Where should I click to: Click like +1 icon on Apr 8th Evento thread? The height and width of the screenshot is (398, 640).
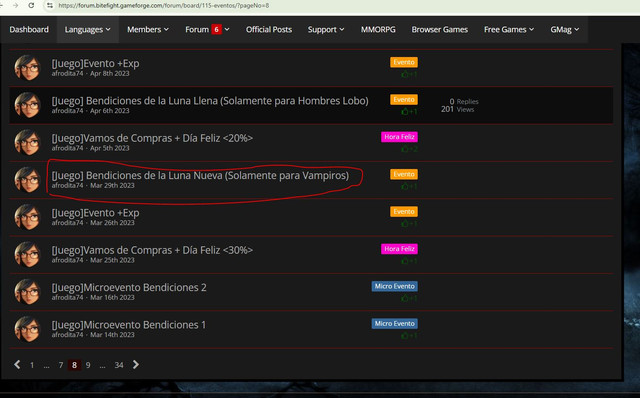tap(409, 74)
